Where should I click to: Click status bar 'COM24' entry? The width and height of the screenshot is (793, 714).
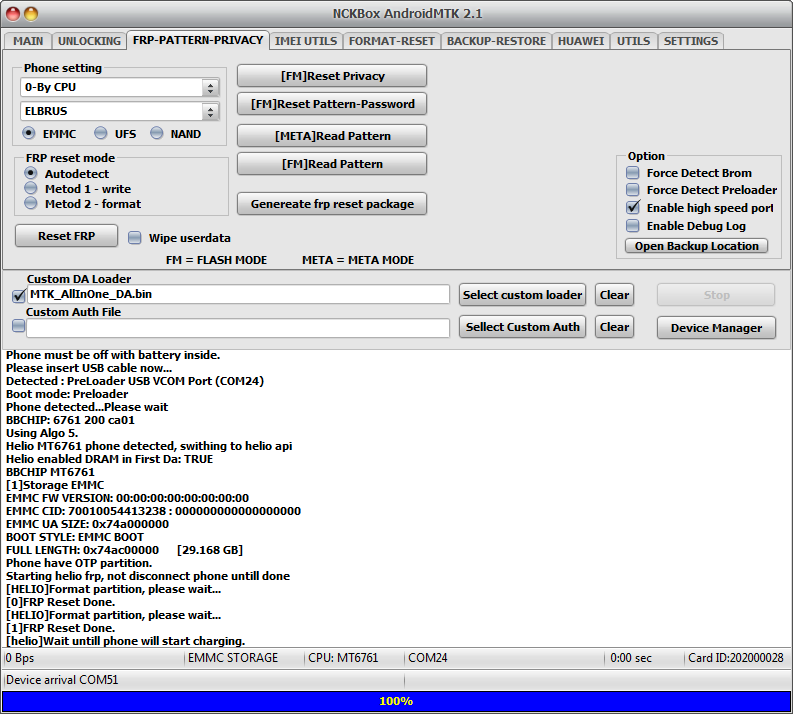[427, 658]
